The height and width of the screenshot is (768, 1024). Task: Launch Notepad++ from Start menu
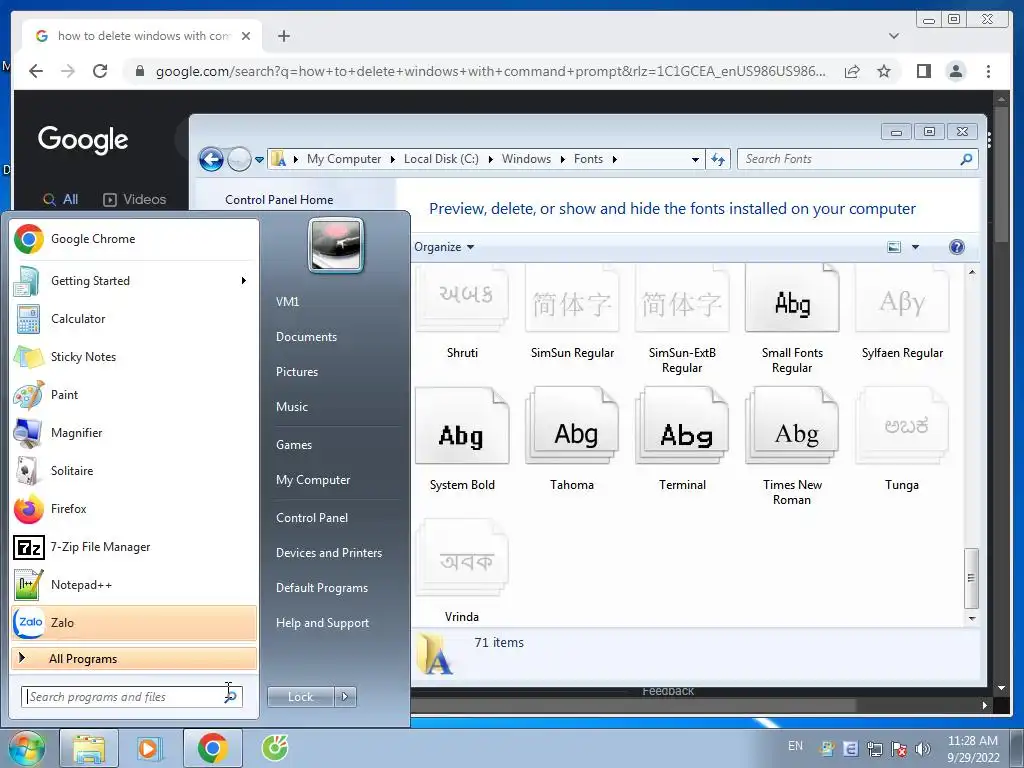[x=134, y=584]
